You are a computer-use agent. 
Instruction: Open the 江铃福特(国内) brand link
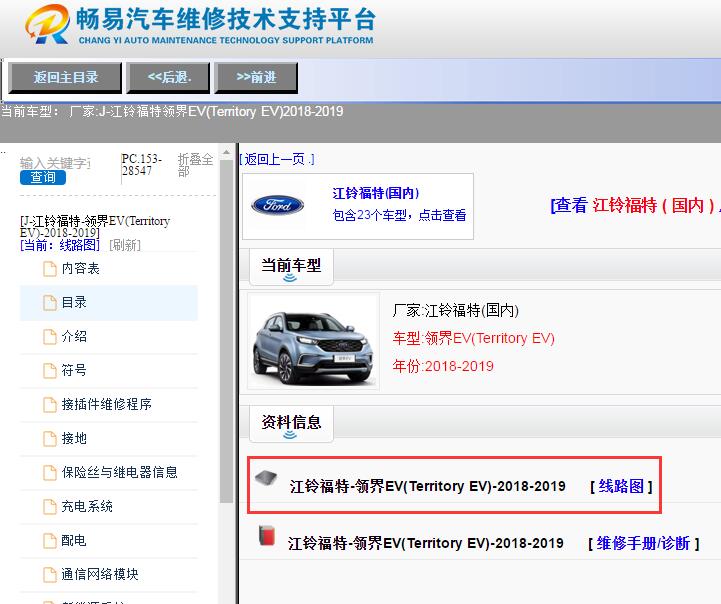pos(376,193)
